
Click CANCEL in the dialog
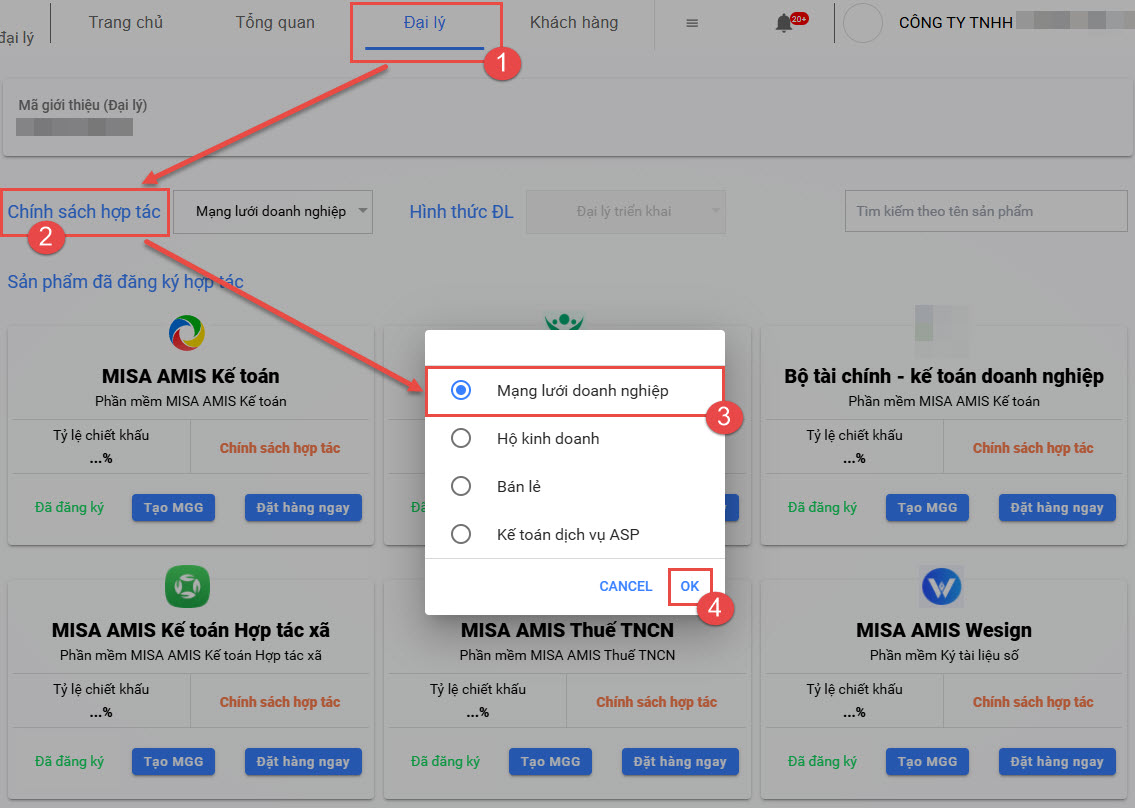tap(625, 586)
